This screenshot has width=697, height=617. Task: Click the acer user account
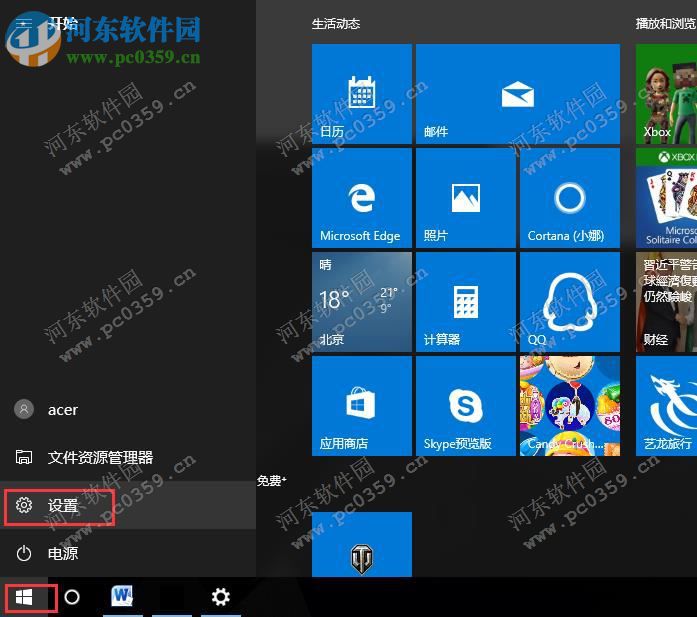128,409
